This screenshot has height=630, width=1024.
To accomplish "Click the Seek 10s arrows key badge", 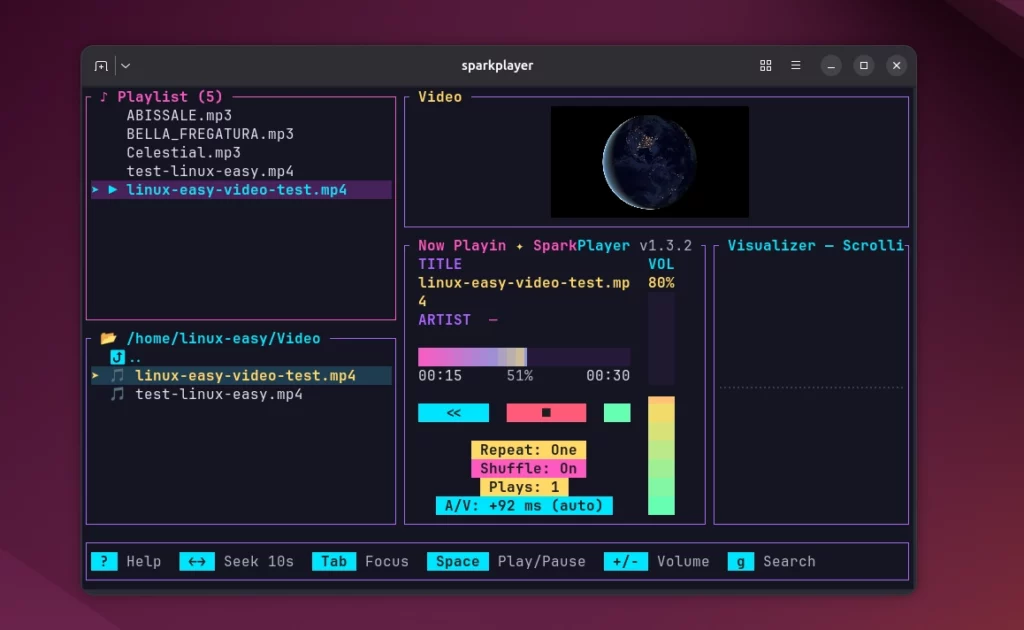I will pos(197,561).
